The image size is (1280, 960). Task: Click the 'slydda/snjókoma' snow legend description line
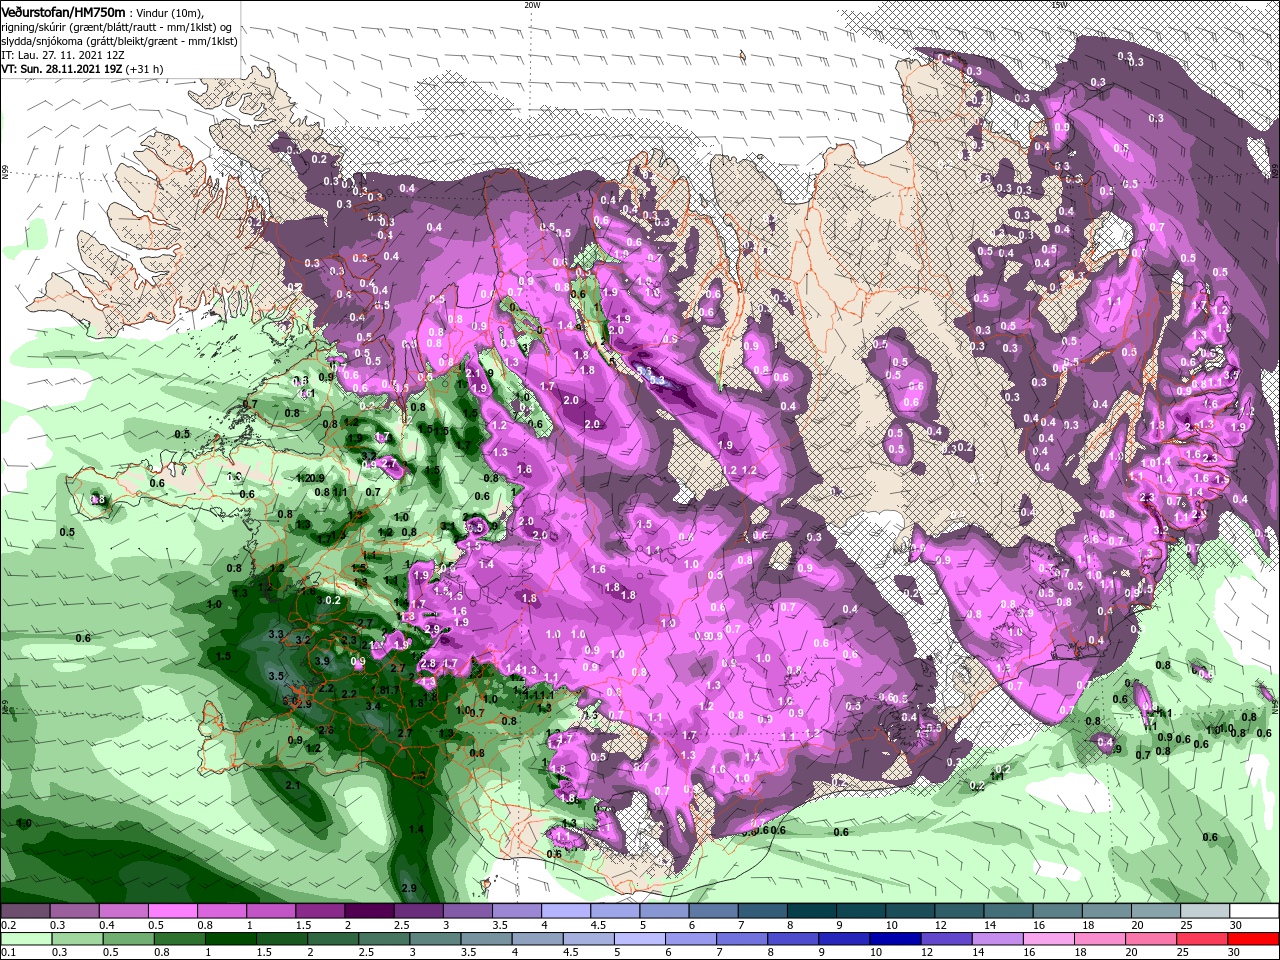tap(118, 41)
